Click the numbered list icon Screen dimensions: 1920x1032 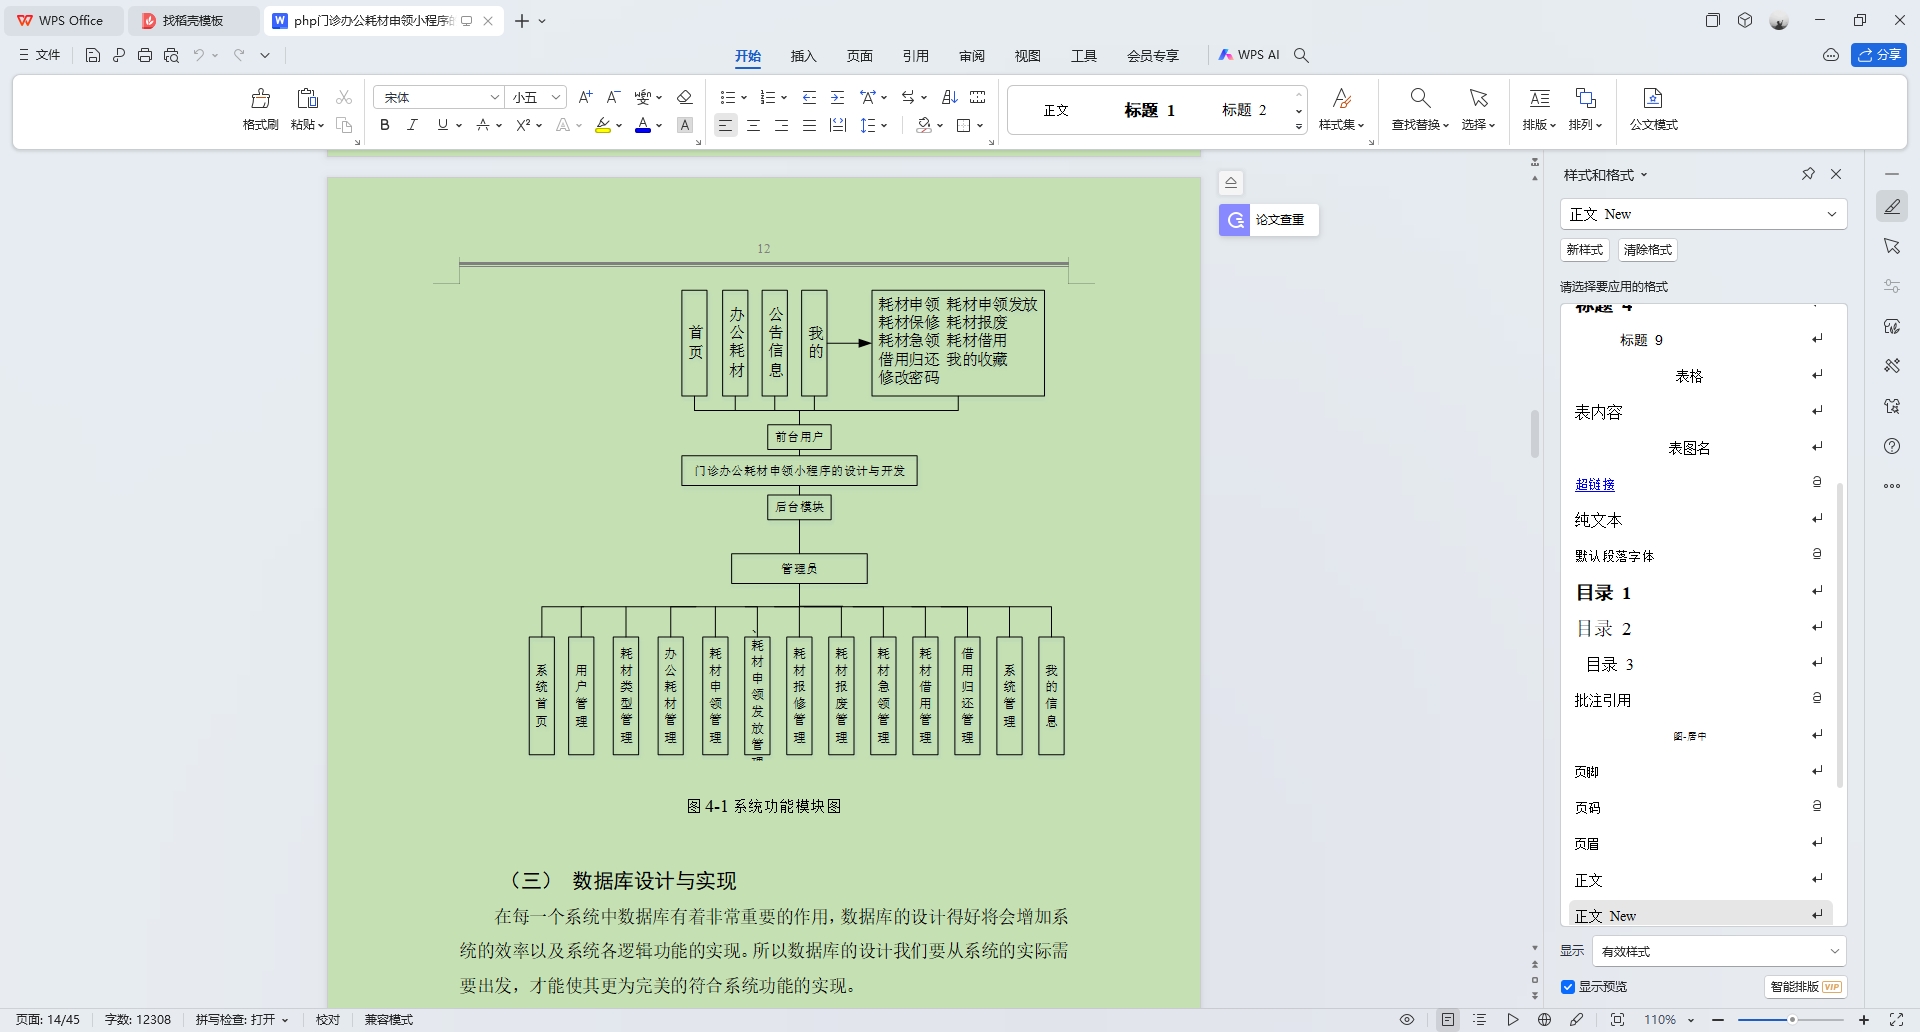767,97
